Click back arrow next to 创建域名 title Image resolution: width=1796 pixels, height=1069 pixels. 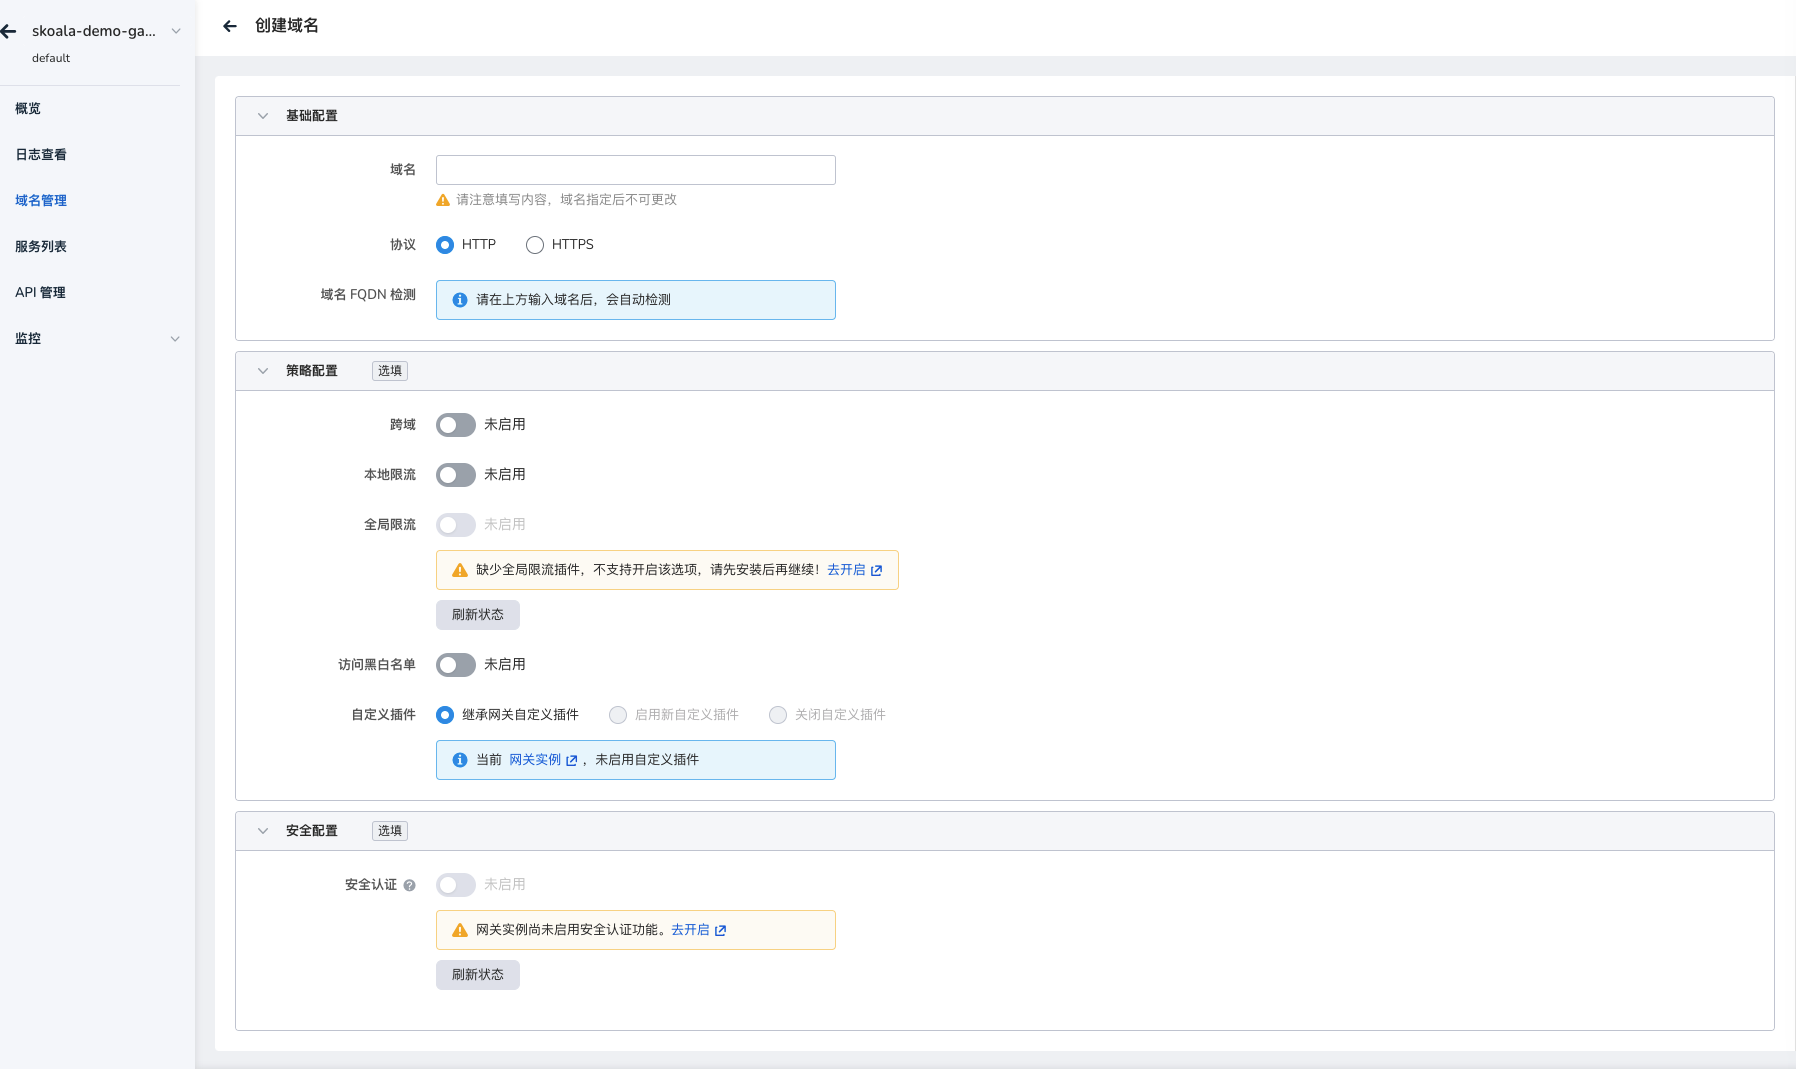[x=230, y=26]
